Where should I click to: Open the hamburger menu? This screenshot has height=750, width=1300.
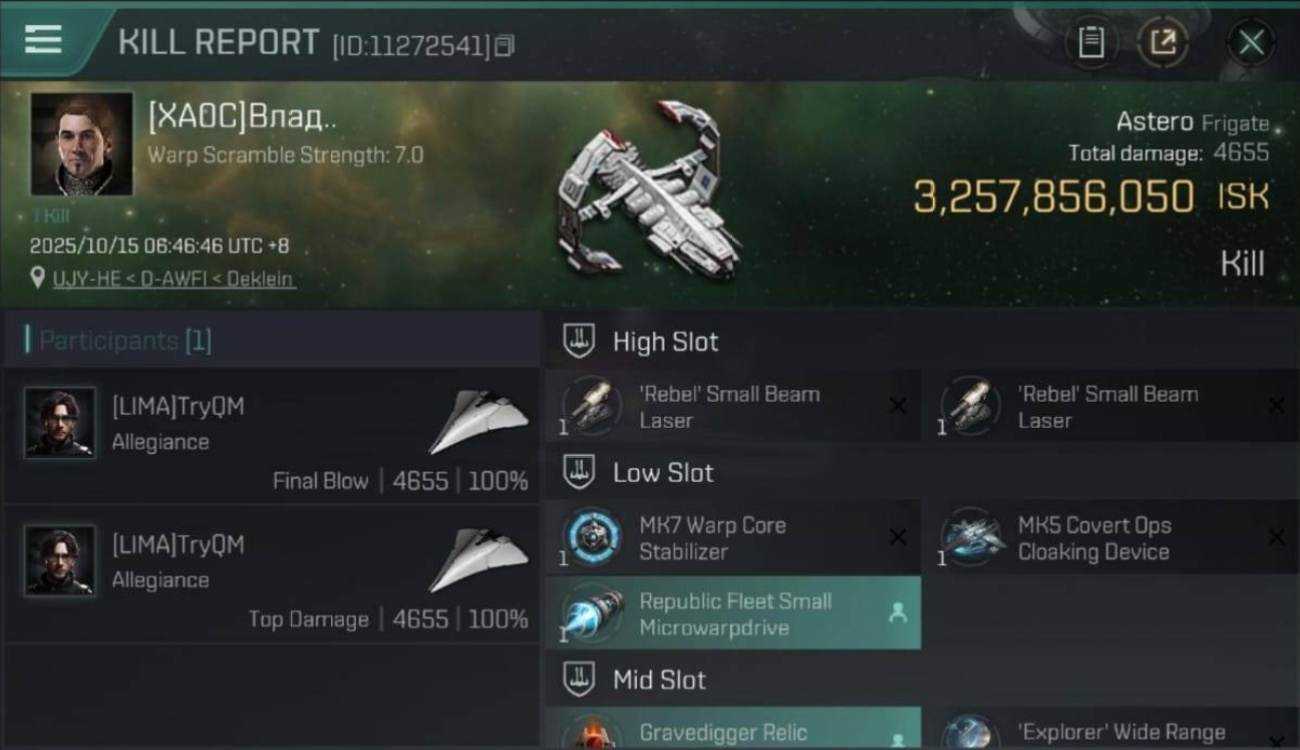point(43,40)
